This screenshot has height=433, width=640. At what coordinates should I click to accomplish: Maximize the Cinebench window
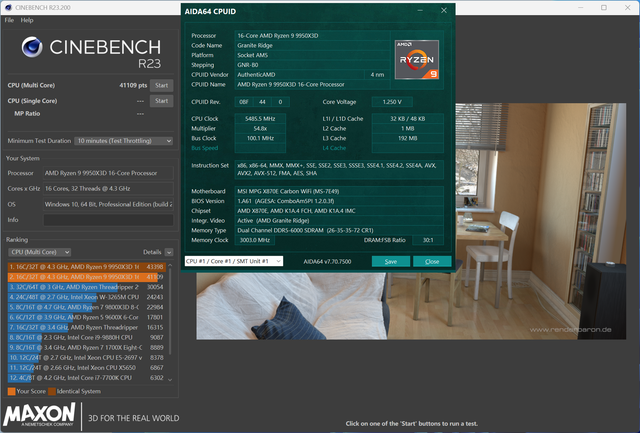pyautogui.click(x=604, y=7)
